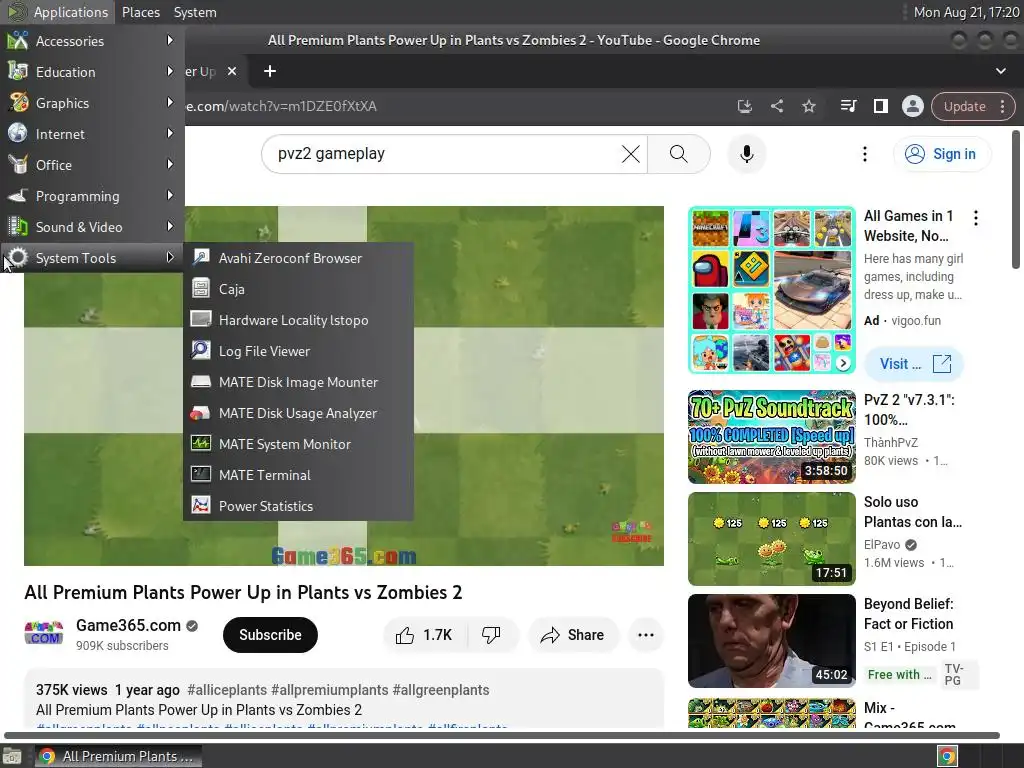
Task: Click the Share button under video
Action: tap(572, 635)
